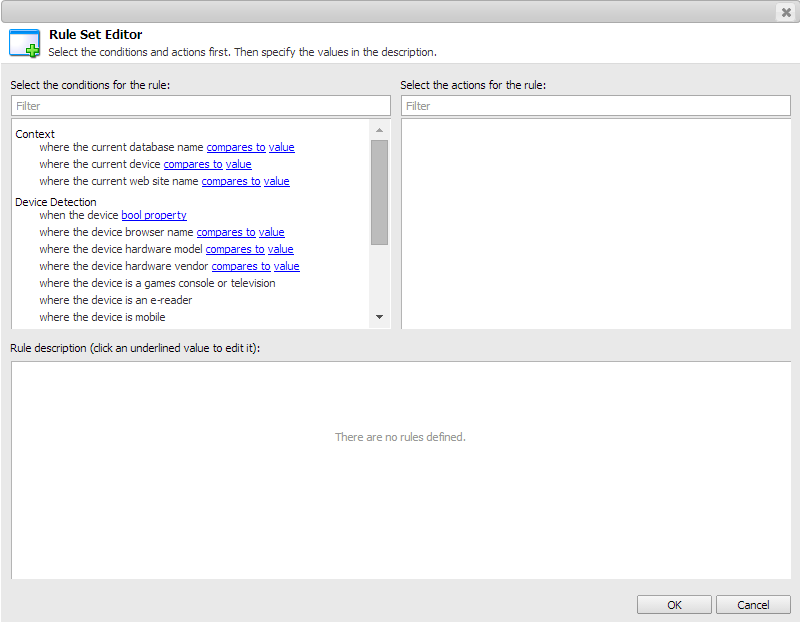
Task: Edit the 'value' link for current web site name
Action: (276, 181)
